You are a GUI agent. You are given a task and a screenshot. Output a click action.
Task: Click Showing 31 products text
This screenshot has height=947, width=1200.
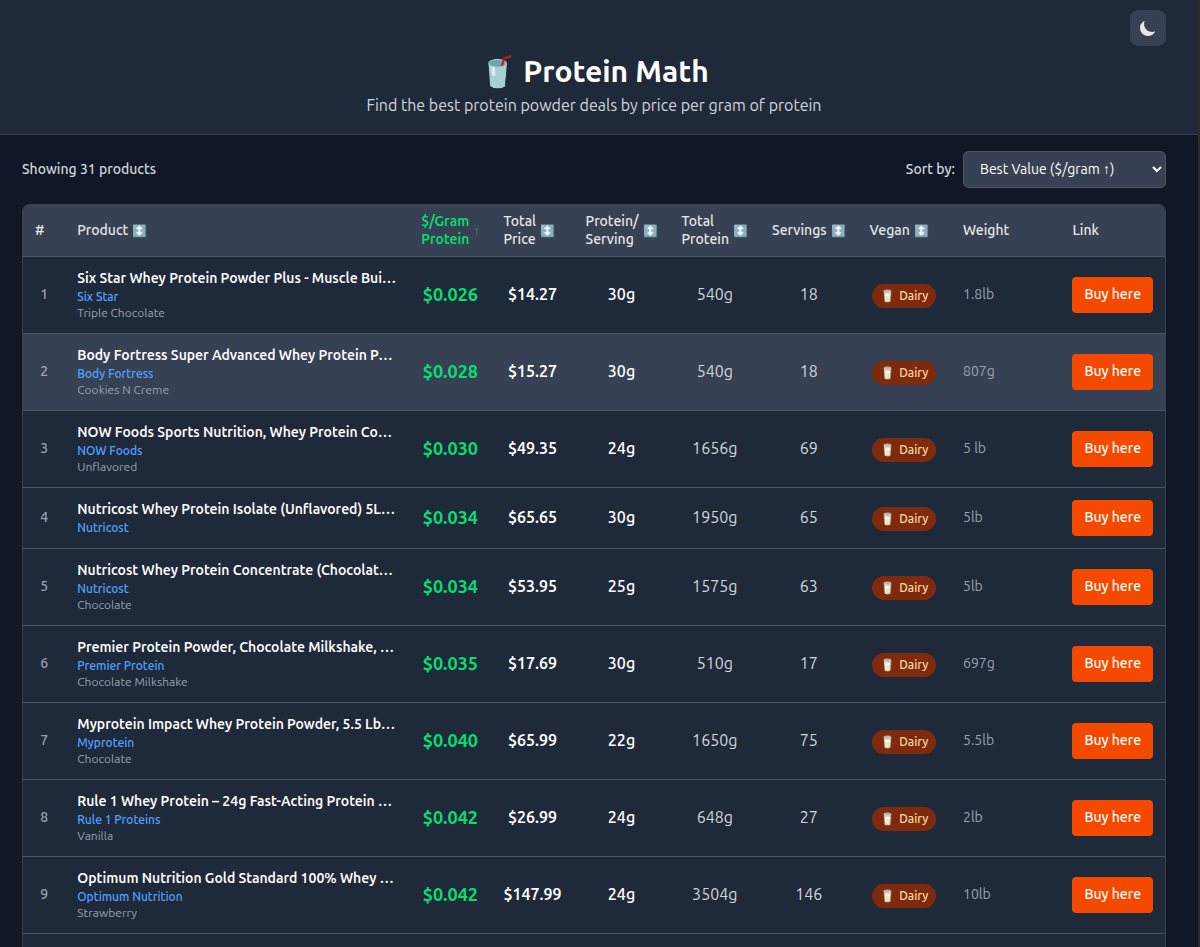(x=89, y=169)
